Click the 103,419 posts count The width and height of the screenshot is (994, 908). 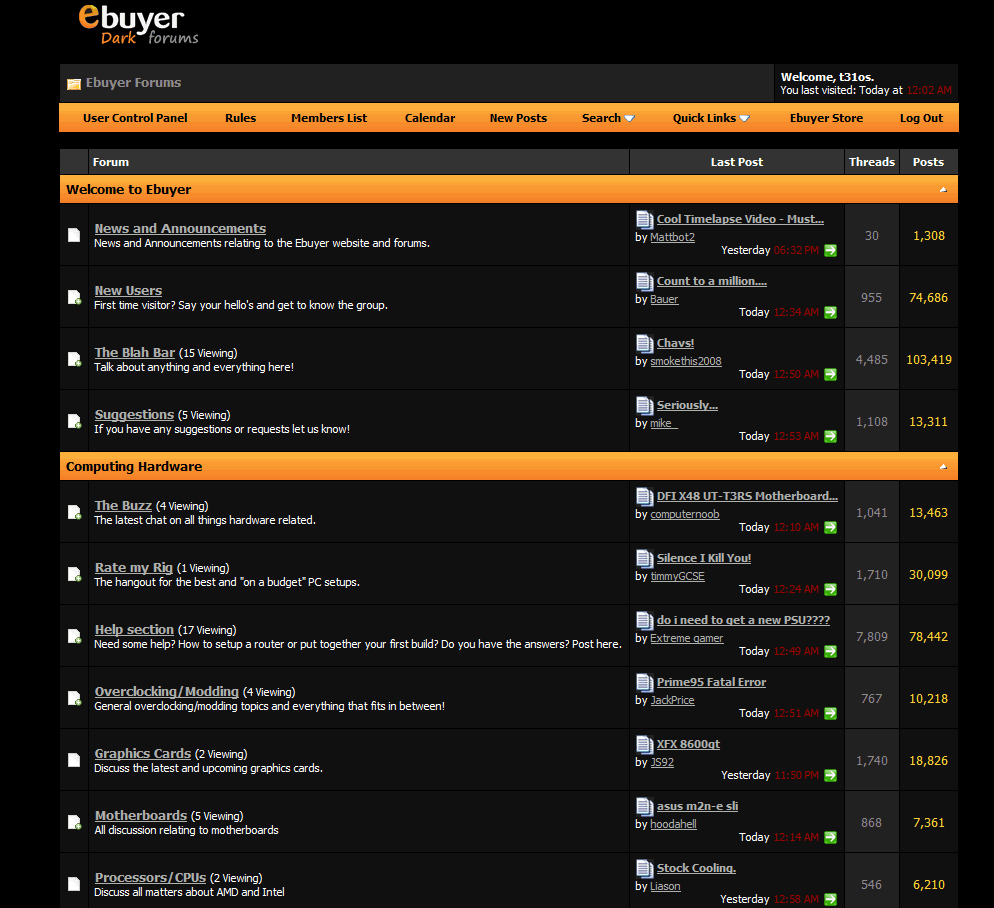(929, 360)
